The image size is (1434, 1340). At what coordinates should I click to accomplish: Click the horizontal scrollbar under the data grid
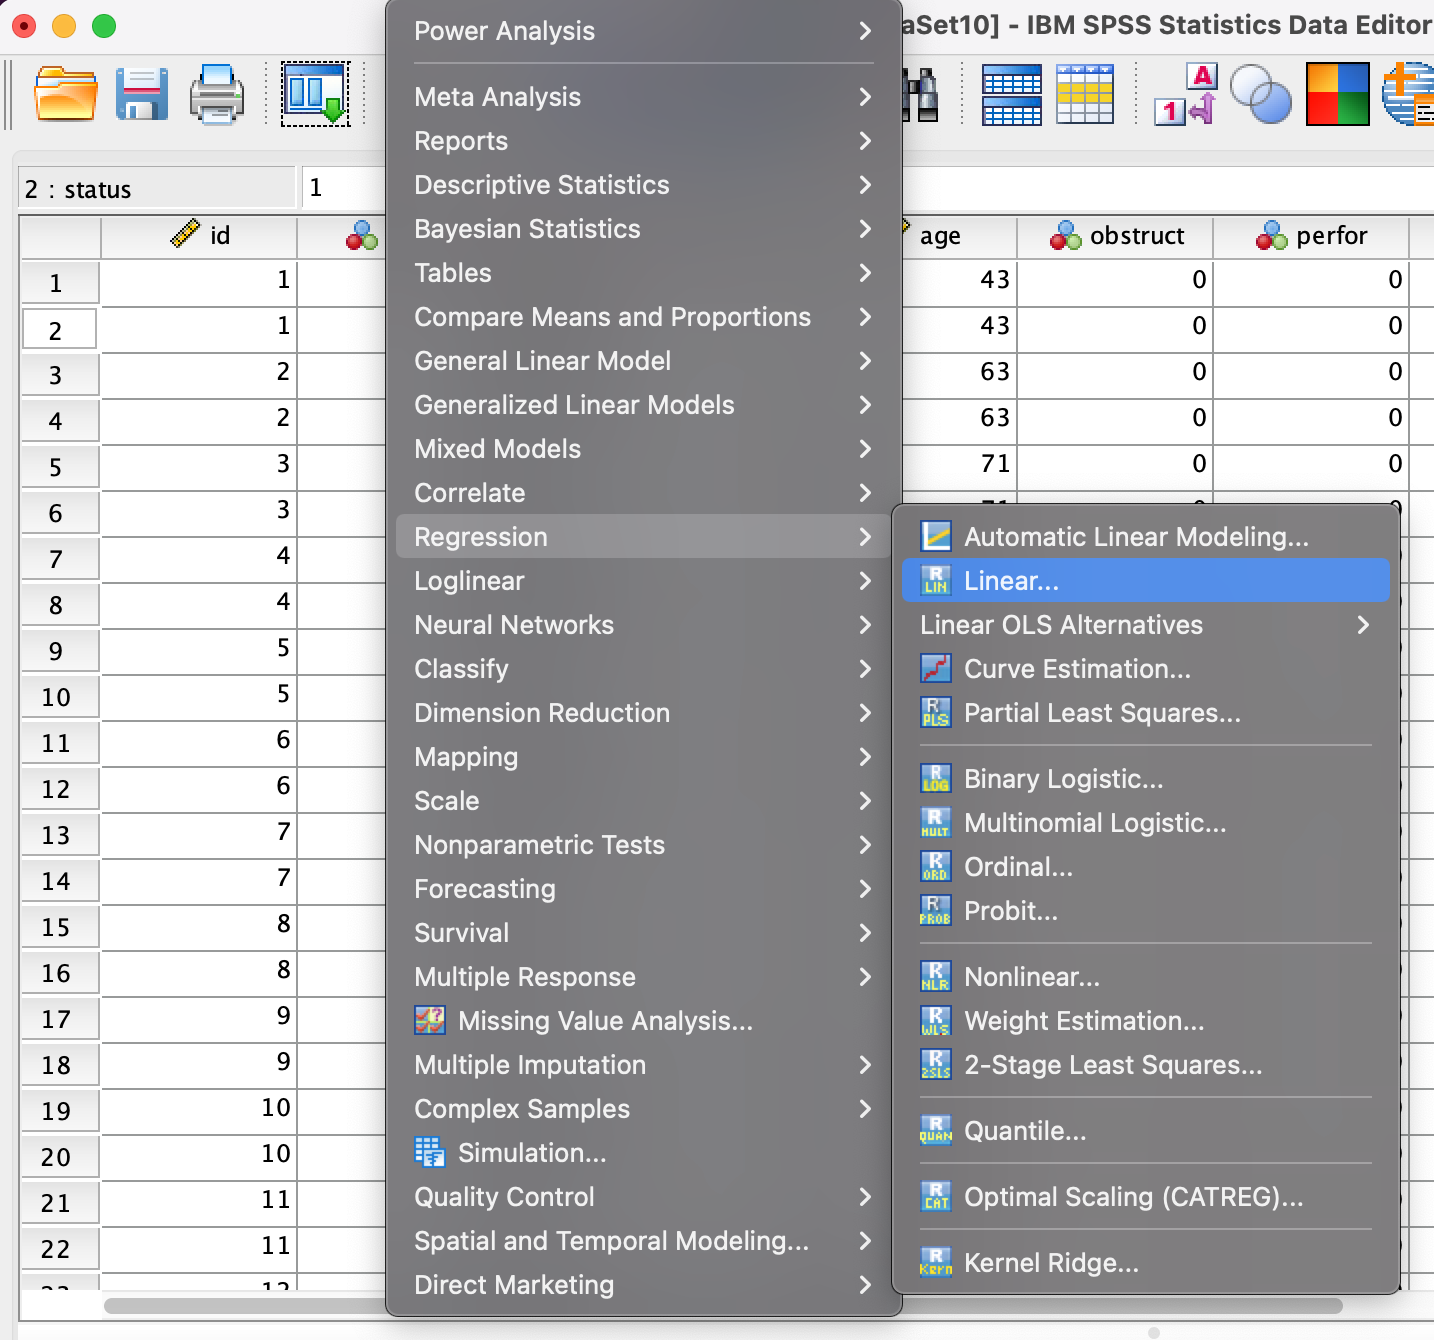click(240, 1306)
